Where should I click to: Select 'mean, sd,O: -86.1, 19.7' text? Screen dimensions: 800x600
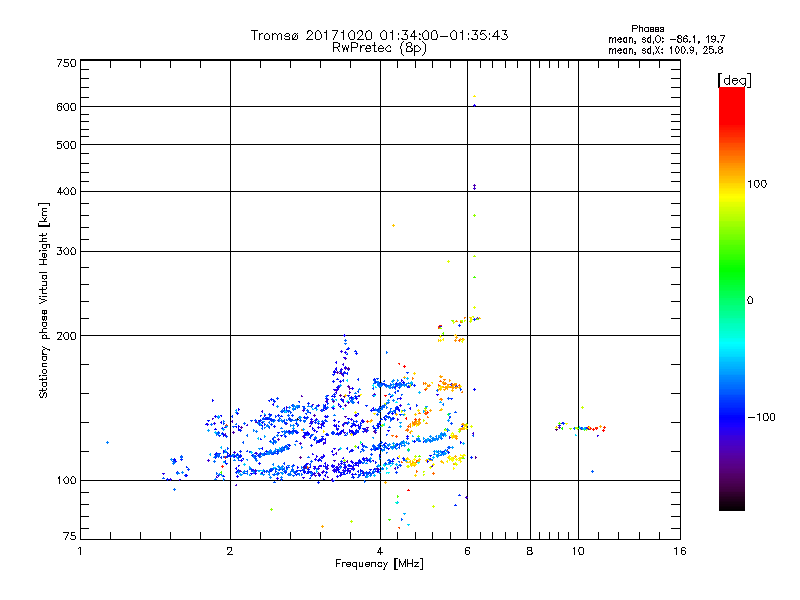click(666, 39)
